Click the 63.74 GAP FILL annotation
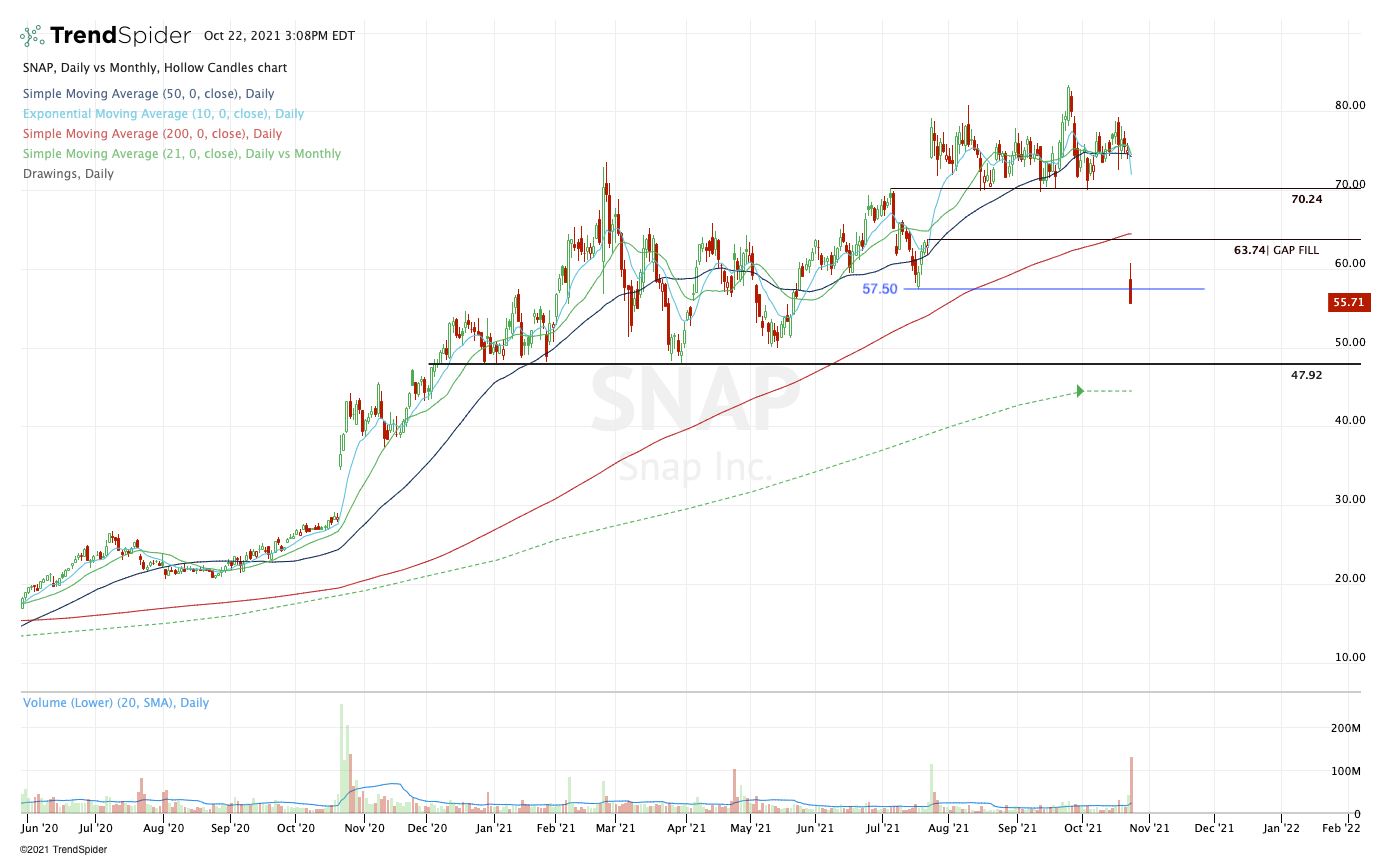The width and height of the screenshot is (1391, 859). (x=1278, y=250)
